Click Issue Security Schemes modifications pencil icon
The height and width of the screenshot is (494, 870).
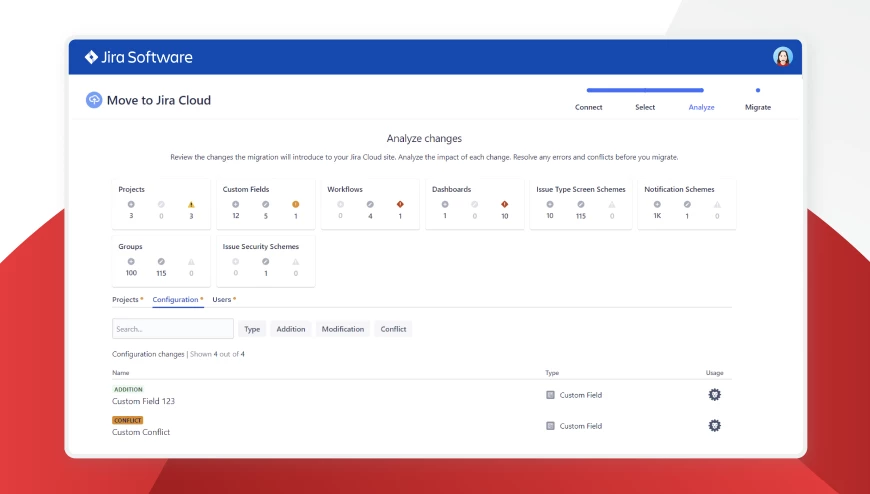point(265,261)
